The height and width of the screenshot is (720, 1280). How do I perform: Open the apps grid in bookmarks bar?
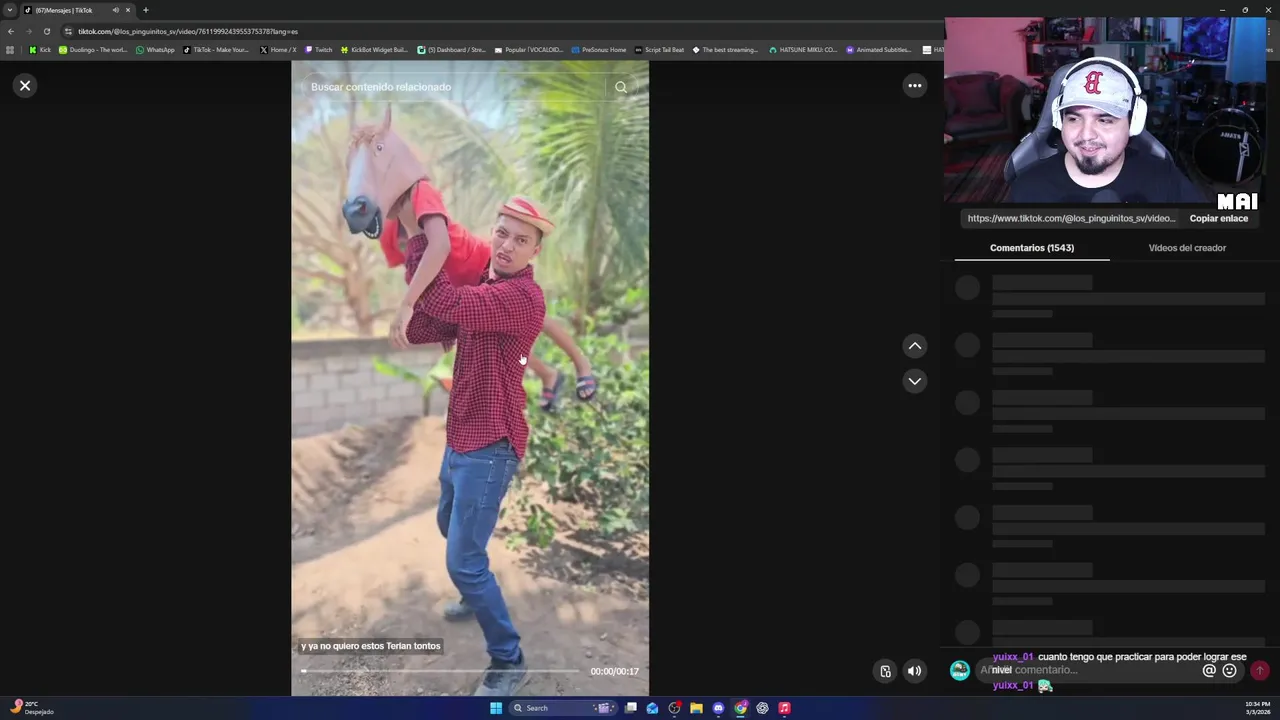10,49
